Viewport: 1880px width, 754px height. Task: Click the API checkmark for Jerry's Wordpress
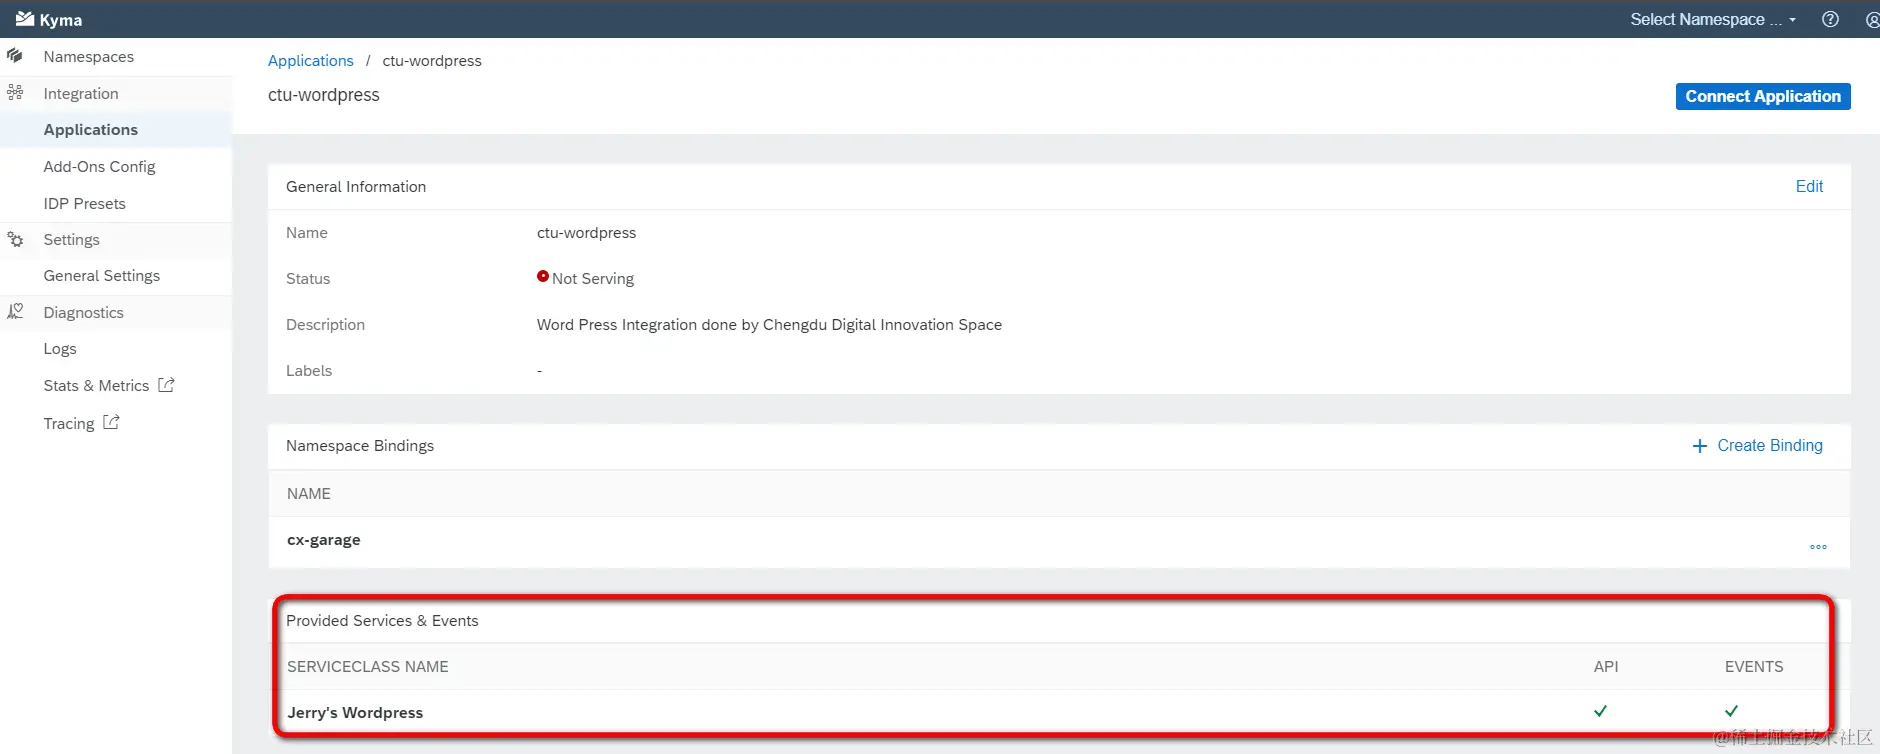click(x=1600, y=711)
